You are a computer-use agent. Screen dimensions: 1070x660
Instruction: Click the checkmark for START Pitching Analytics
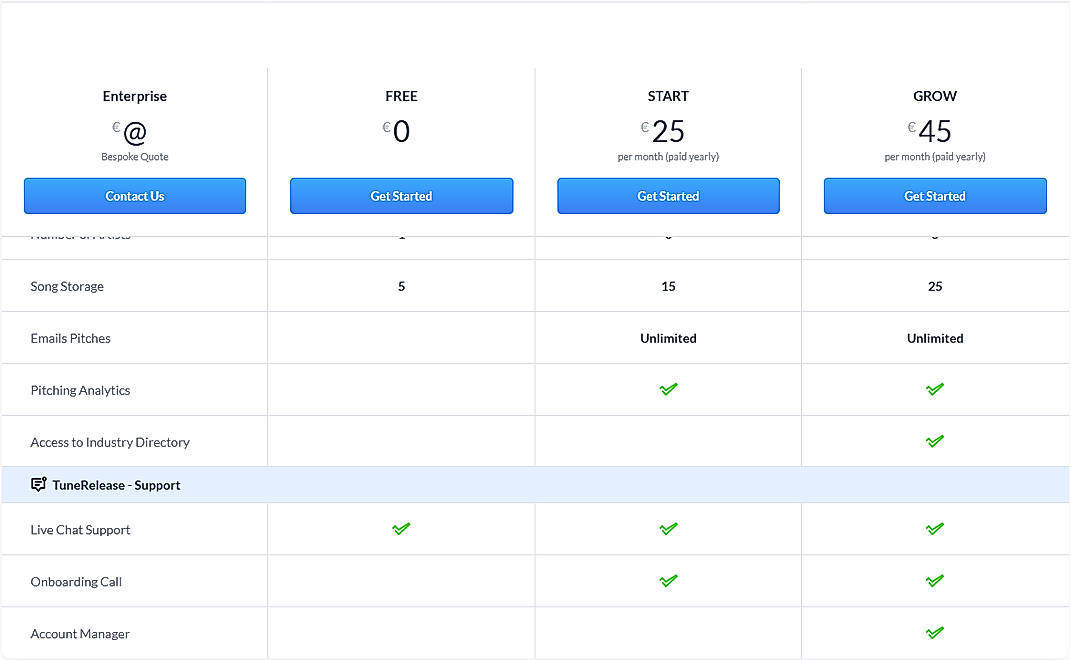coord(668,389)
